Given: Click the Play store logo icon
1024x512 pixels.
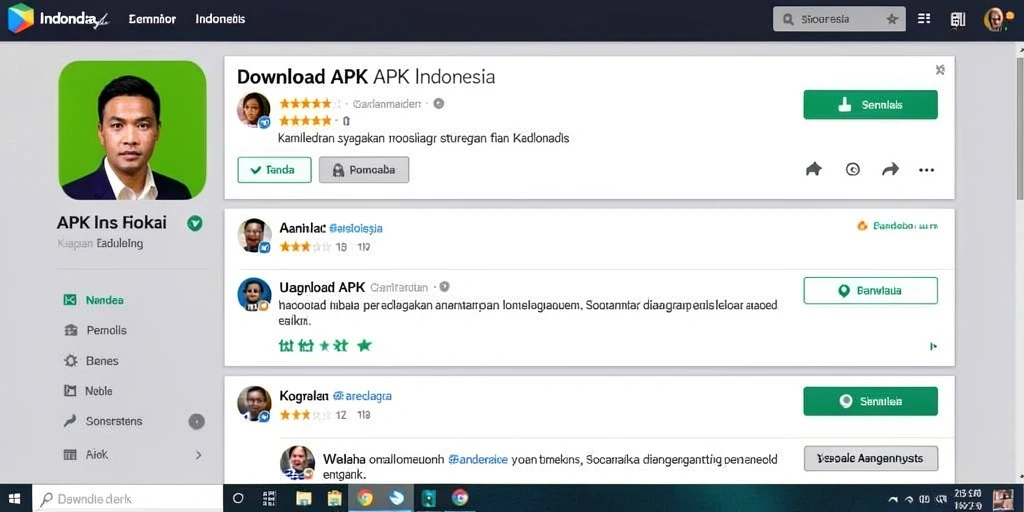Looking at the screenshot, I should pos(20,18).
